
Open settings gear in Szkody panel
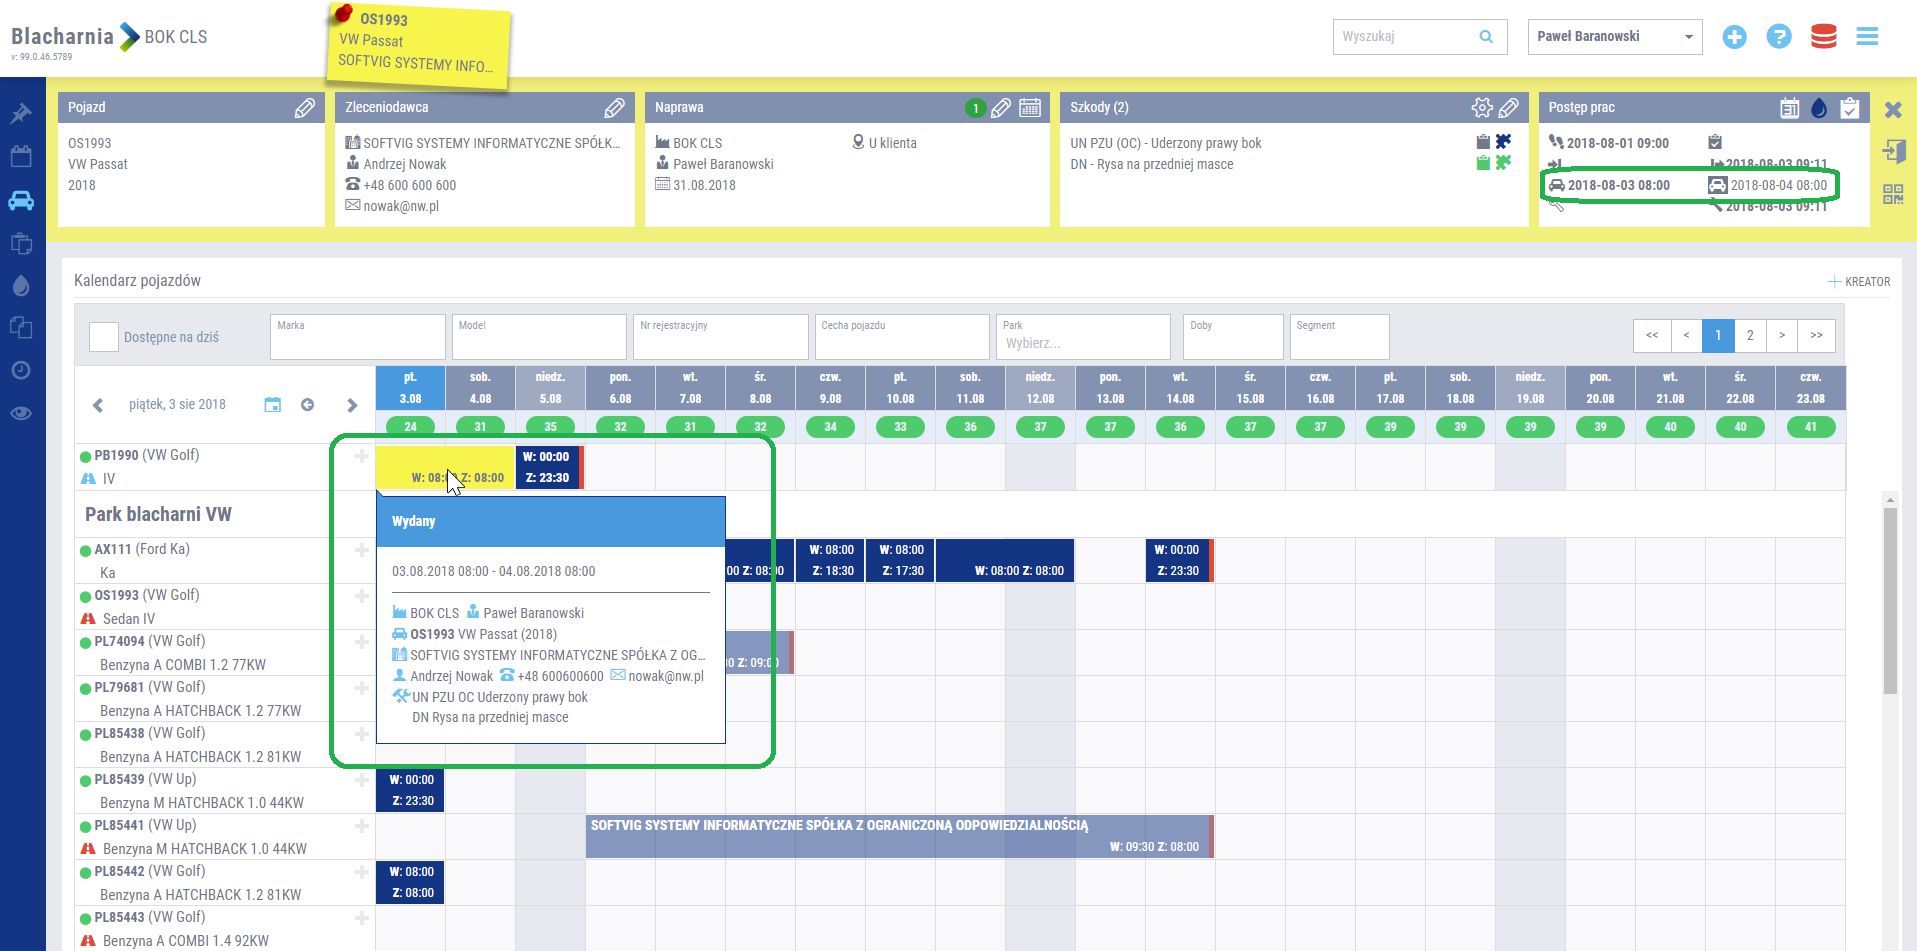point(1481,108)
